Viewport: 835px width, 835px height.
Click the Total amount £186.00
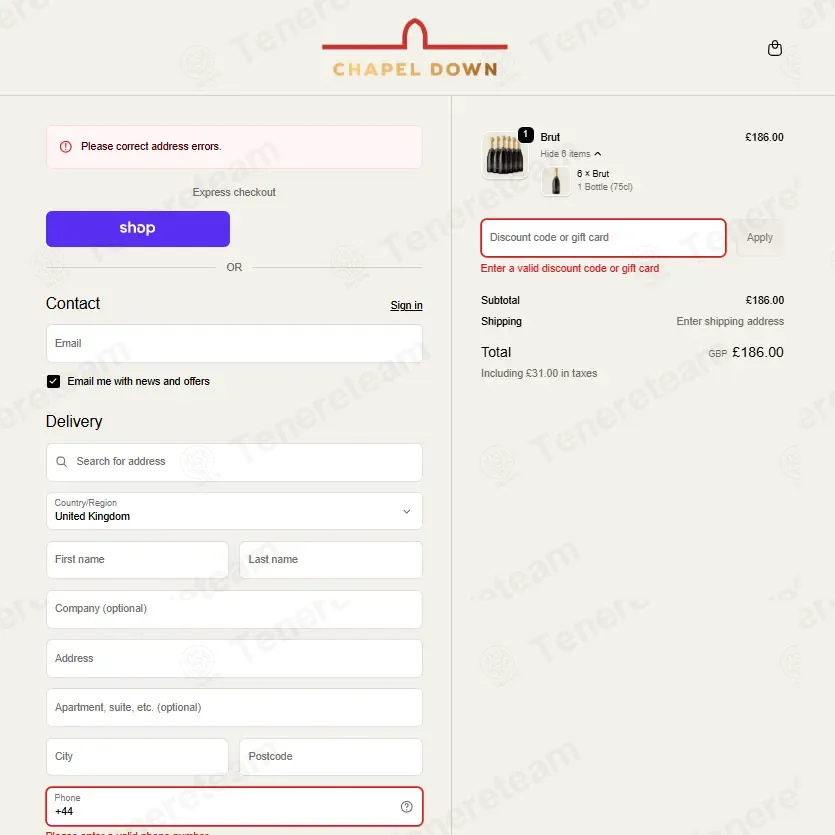click(x=758, y=353)
